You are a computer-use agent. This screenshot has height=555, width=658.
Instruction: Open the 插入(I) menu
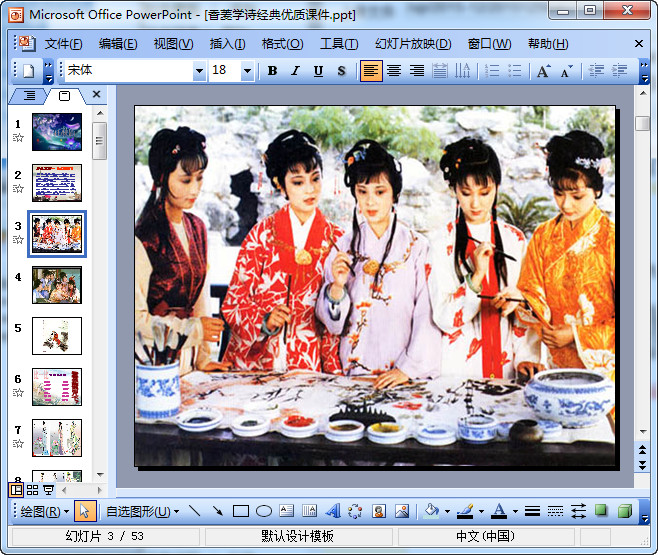coord(227,44)
